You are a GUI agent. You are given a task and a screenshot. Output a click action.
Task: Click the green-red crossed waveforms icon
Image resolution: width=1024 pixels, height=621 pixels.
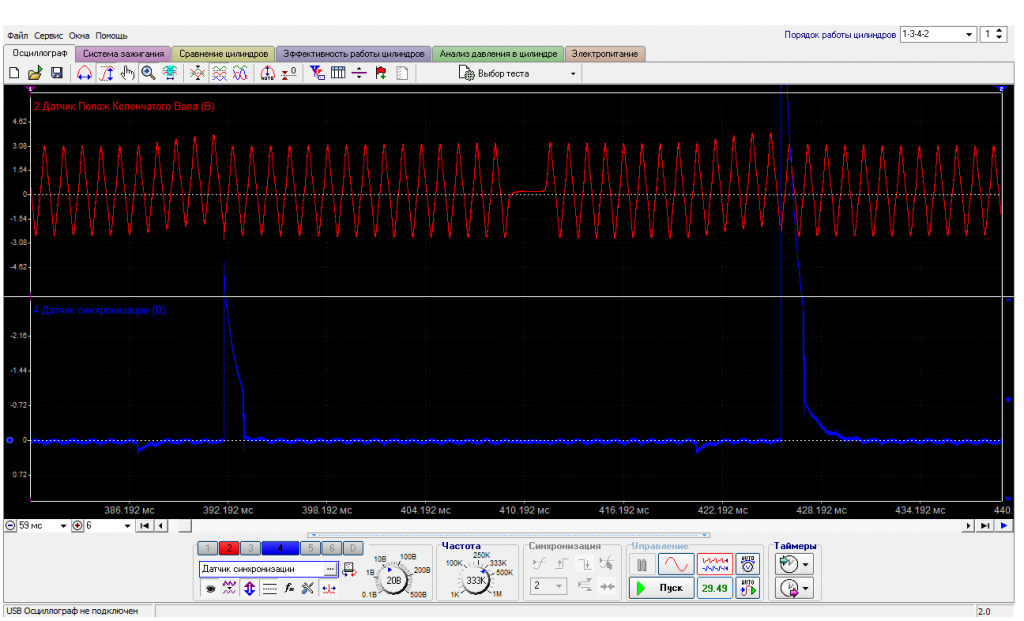coord(197,73)
